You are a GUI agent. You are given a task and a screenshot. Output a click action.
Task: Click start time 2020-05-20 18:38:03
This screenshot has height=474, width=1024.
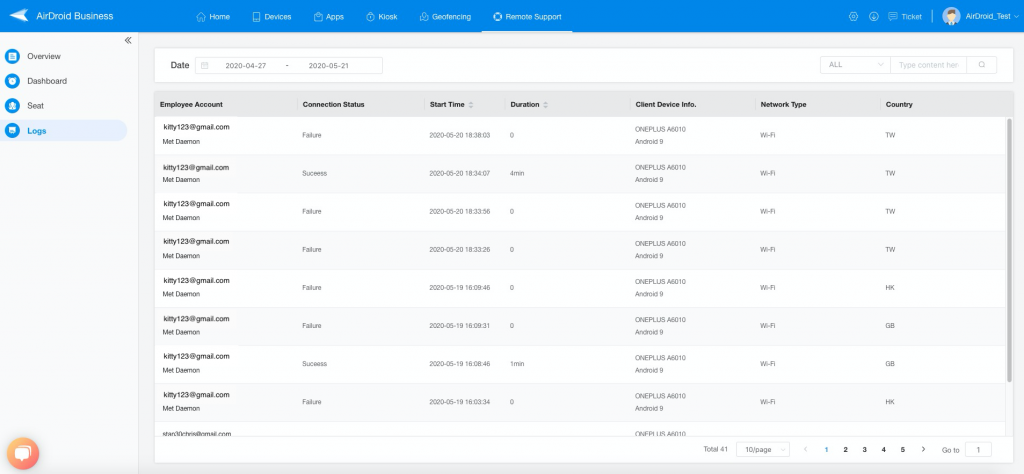click(460, 135)
